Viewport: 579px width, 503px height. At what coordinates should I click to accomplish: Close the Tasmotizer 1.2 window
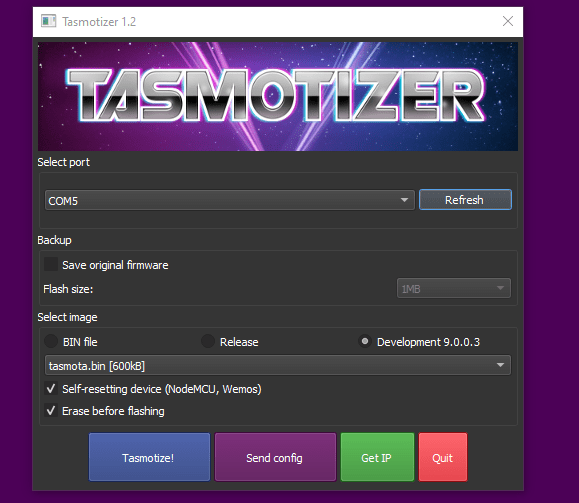[x=508, y=21]
